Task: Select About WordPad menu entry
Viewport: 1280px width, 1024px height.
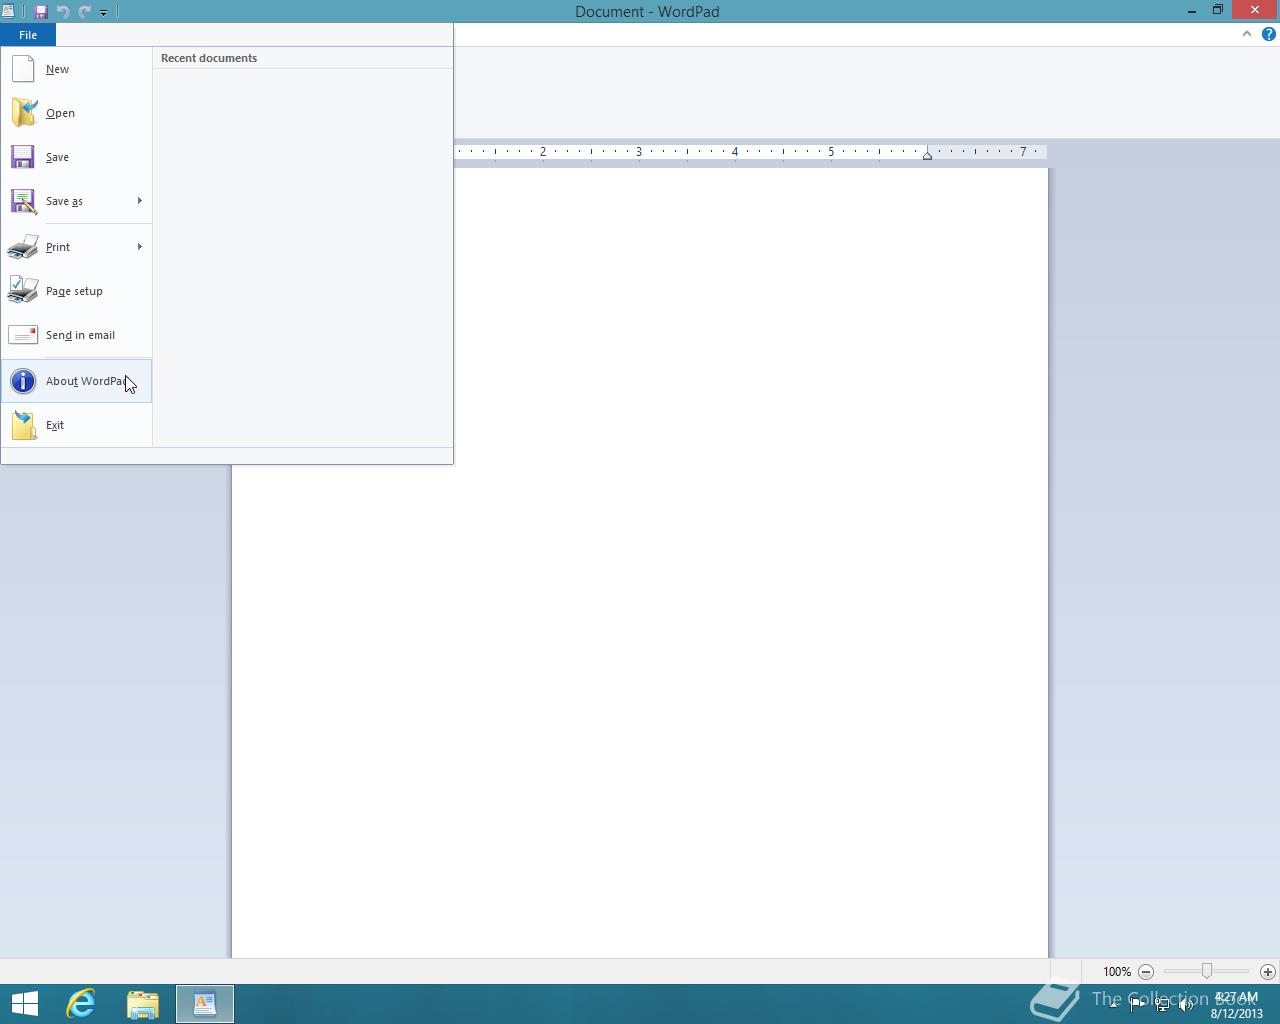Action: [x=76, y=381]
